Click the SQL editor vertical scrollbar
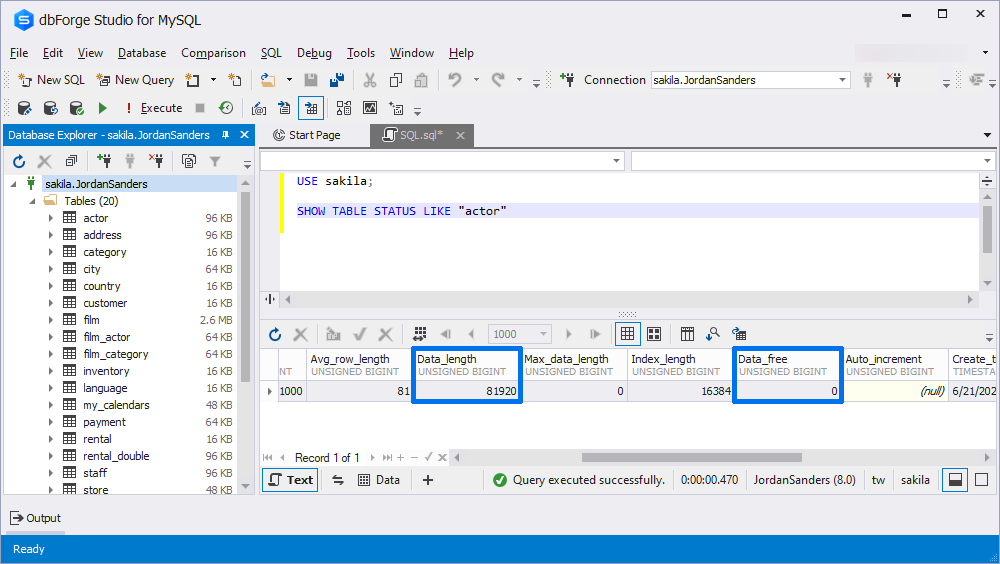The width and height of the screenshot is (1000, 564). pos(987,228)
